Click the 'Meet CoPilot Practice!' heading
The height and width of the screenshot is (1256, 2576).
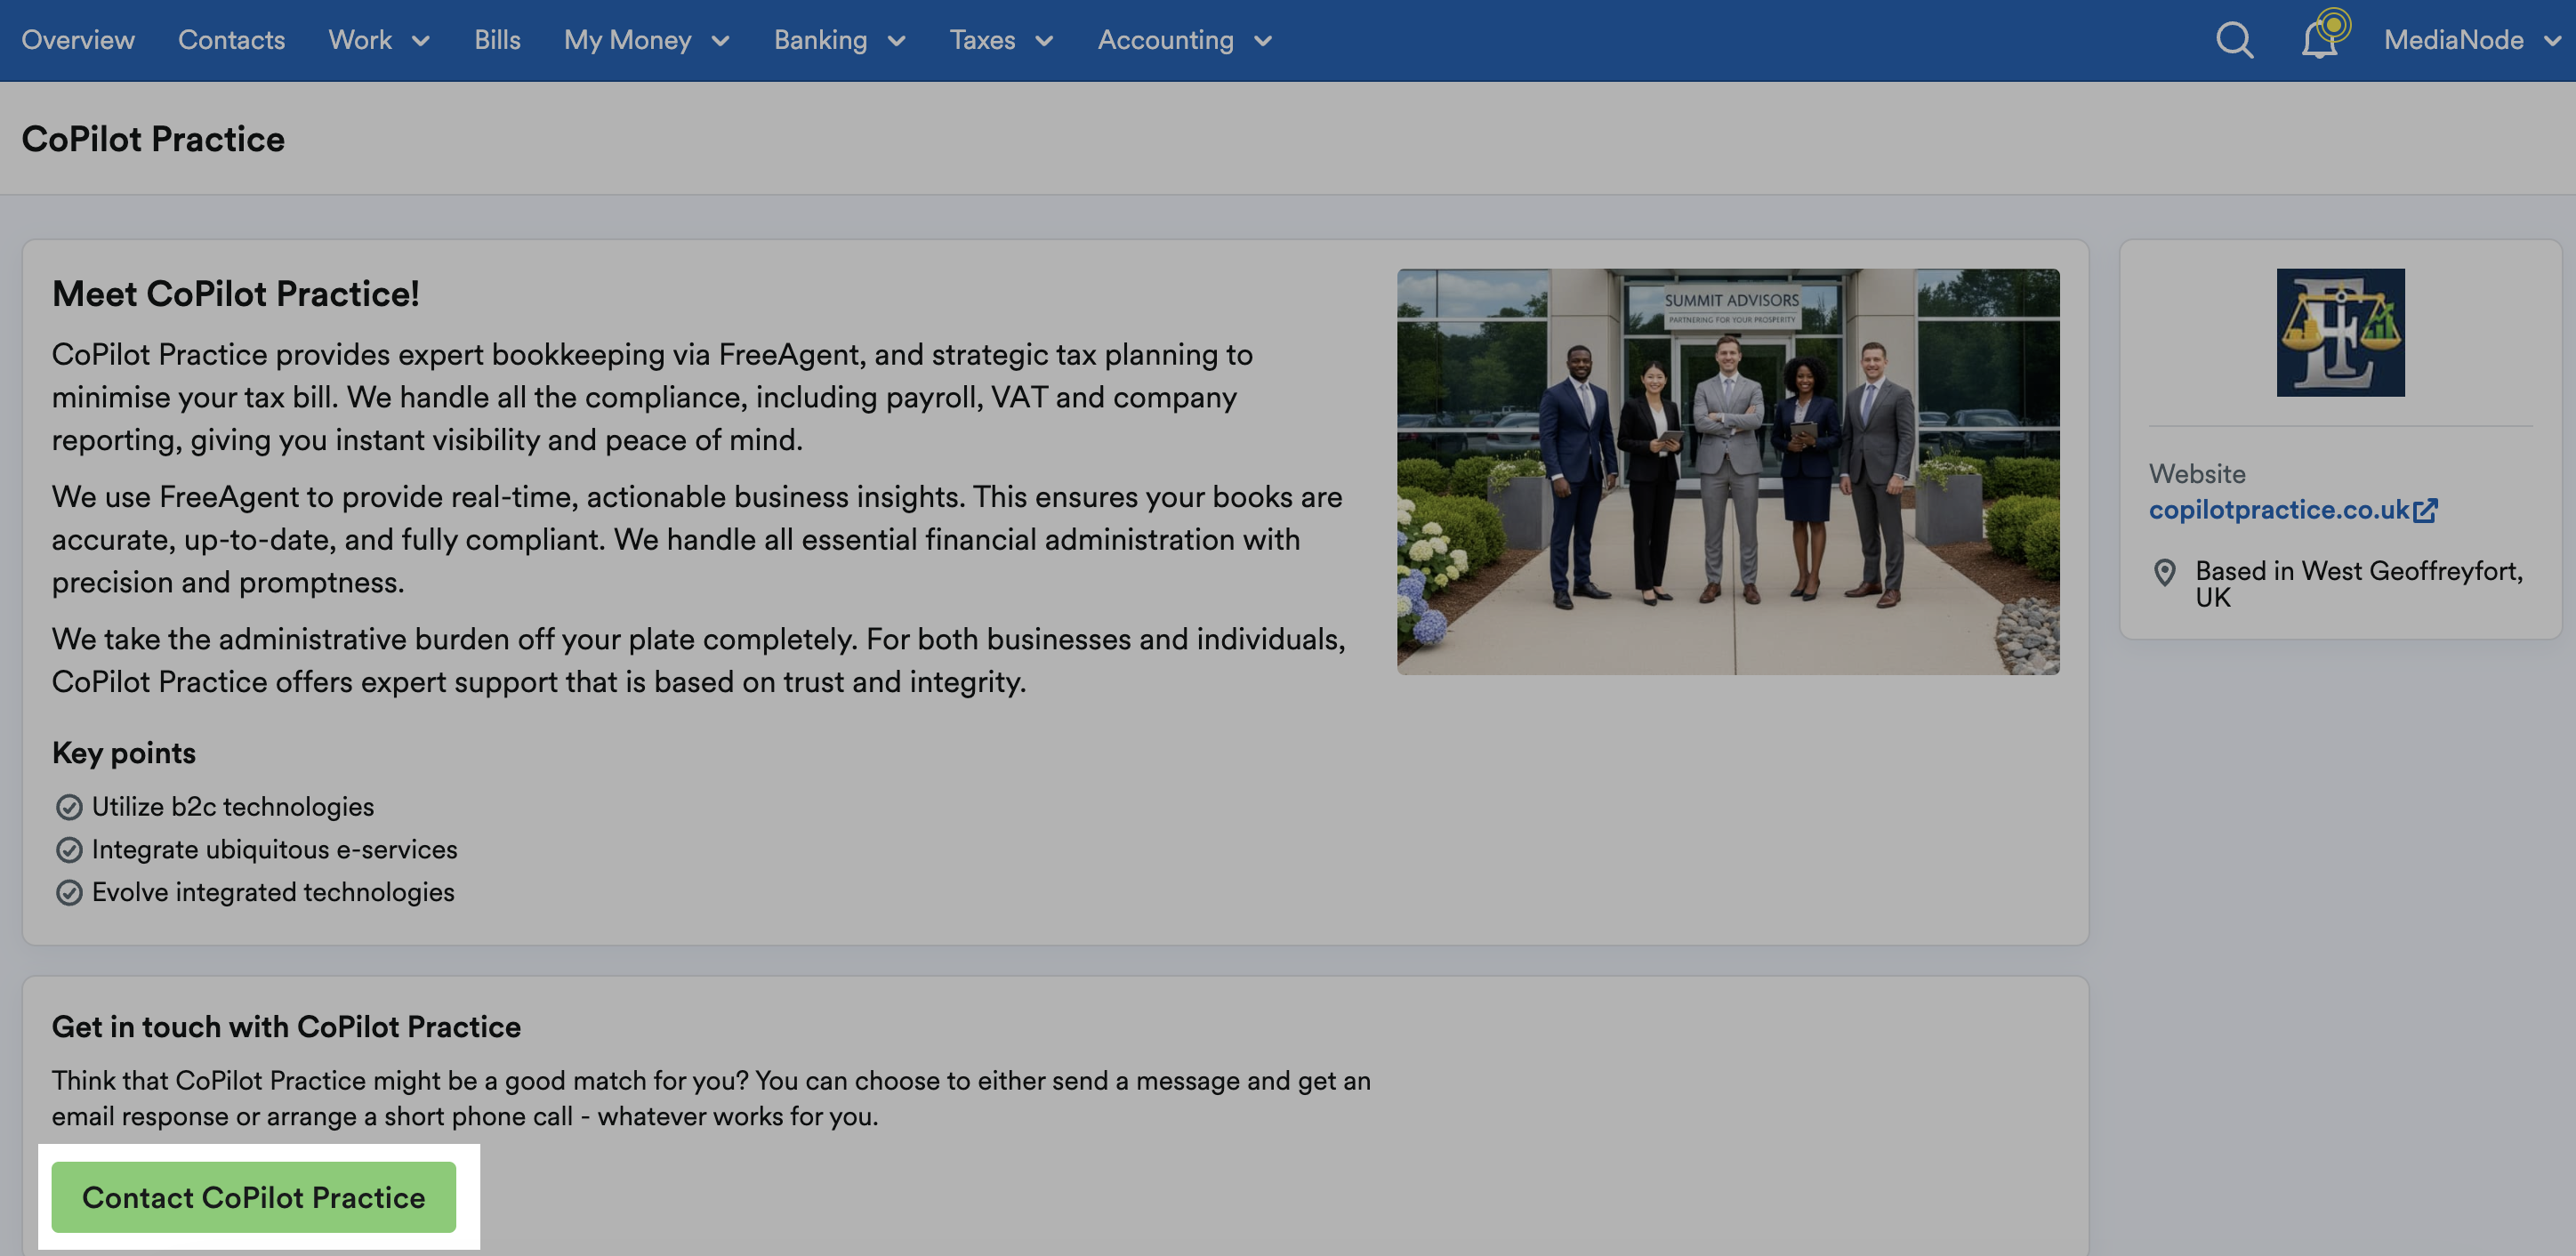pyautogui.click(x=236, y=293)
